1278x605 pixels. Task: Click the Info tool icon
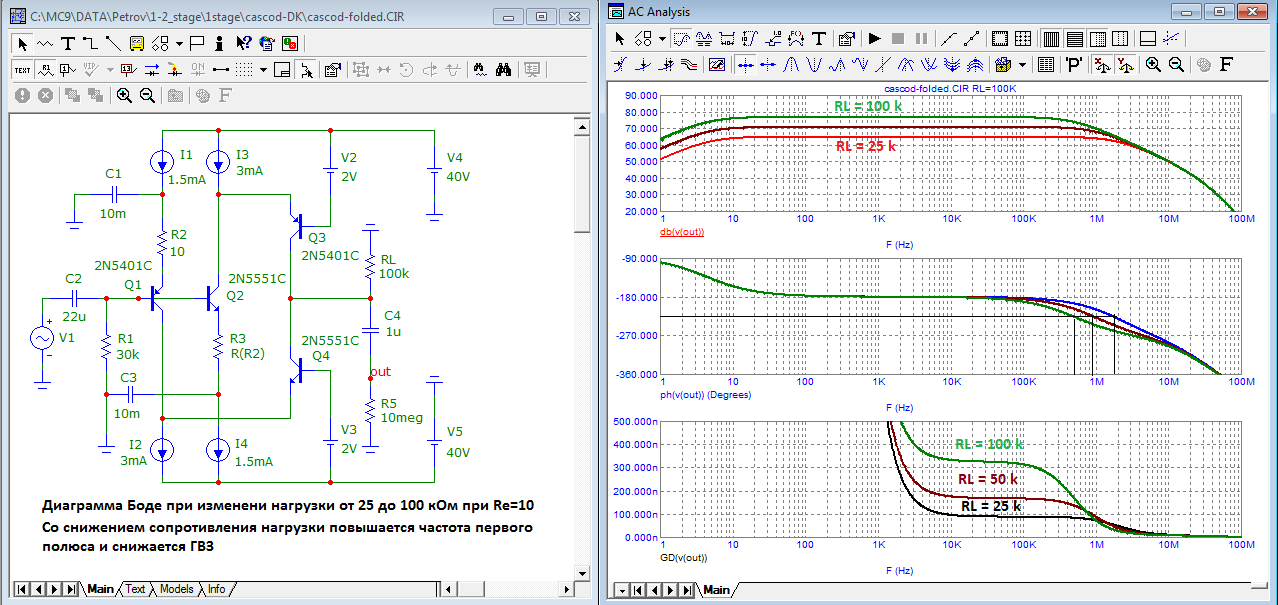219,43
